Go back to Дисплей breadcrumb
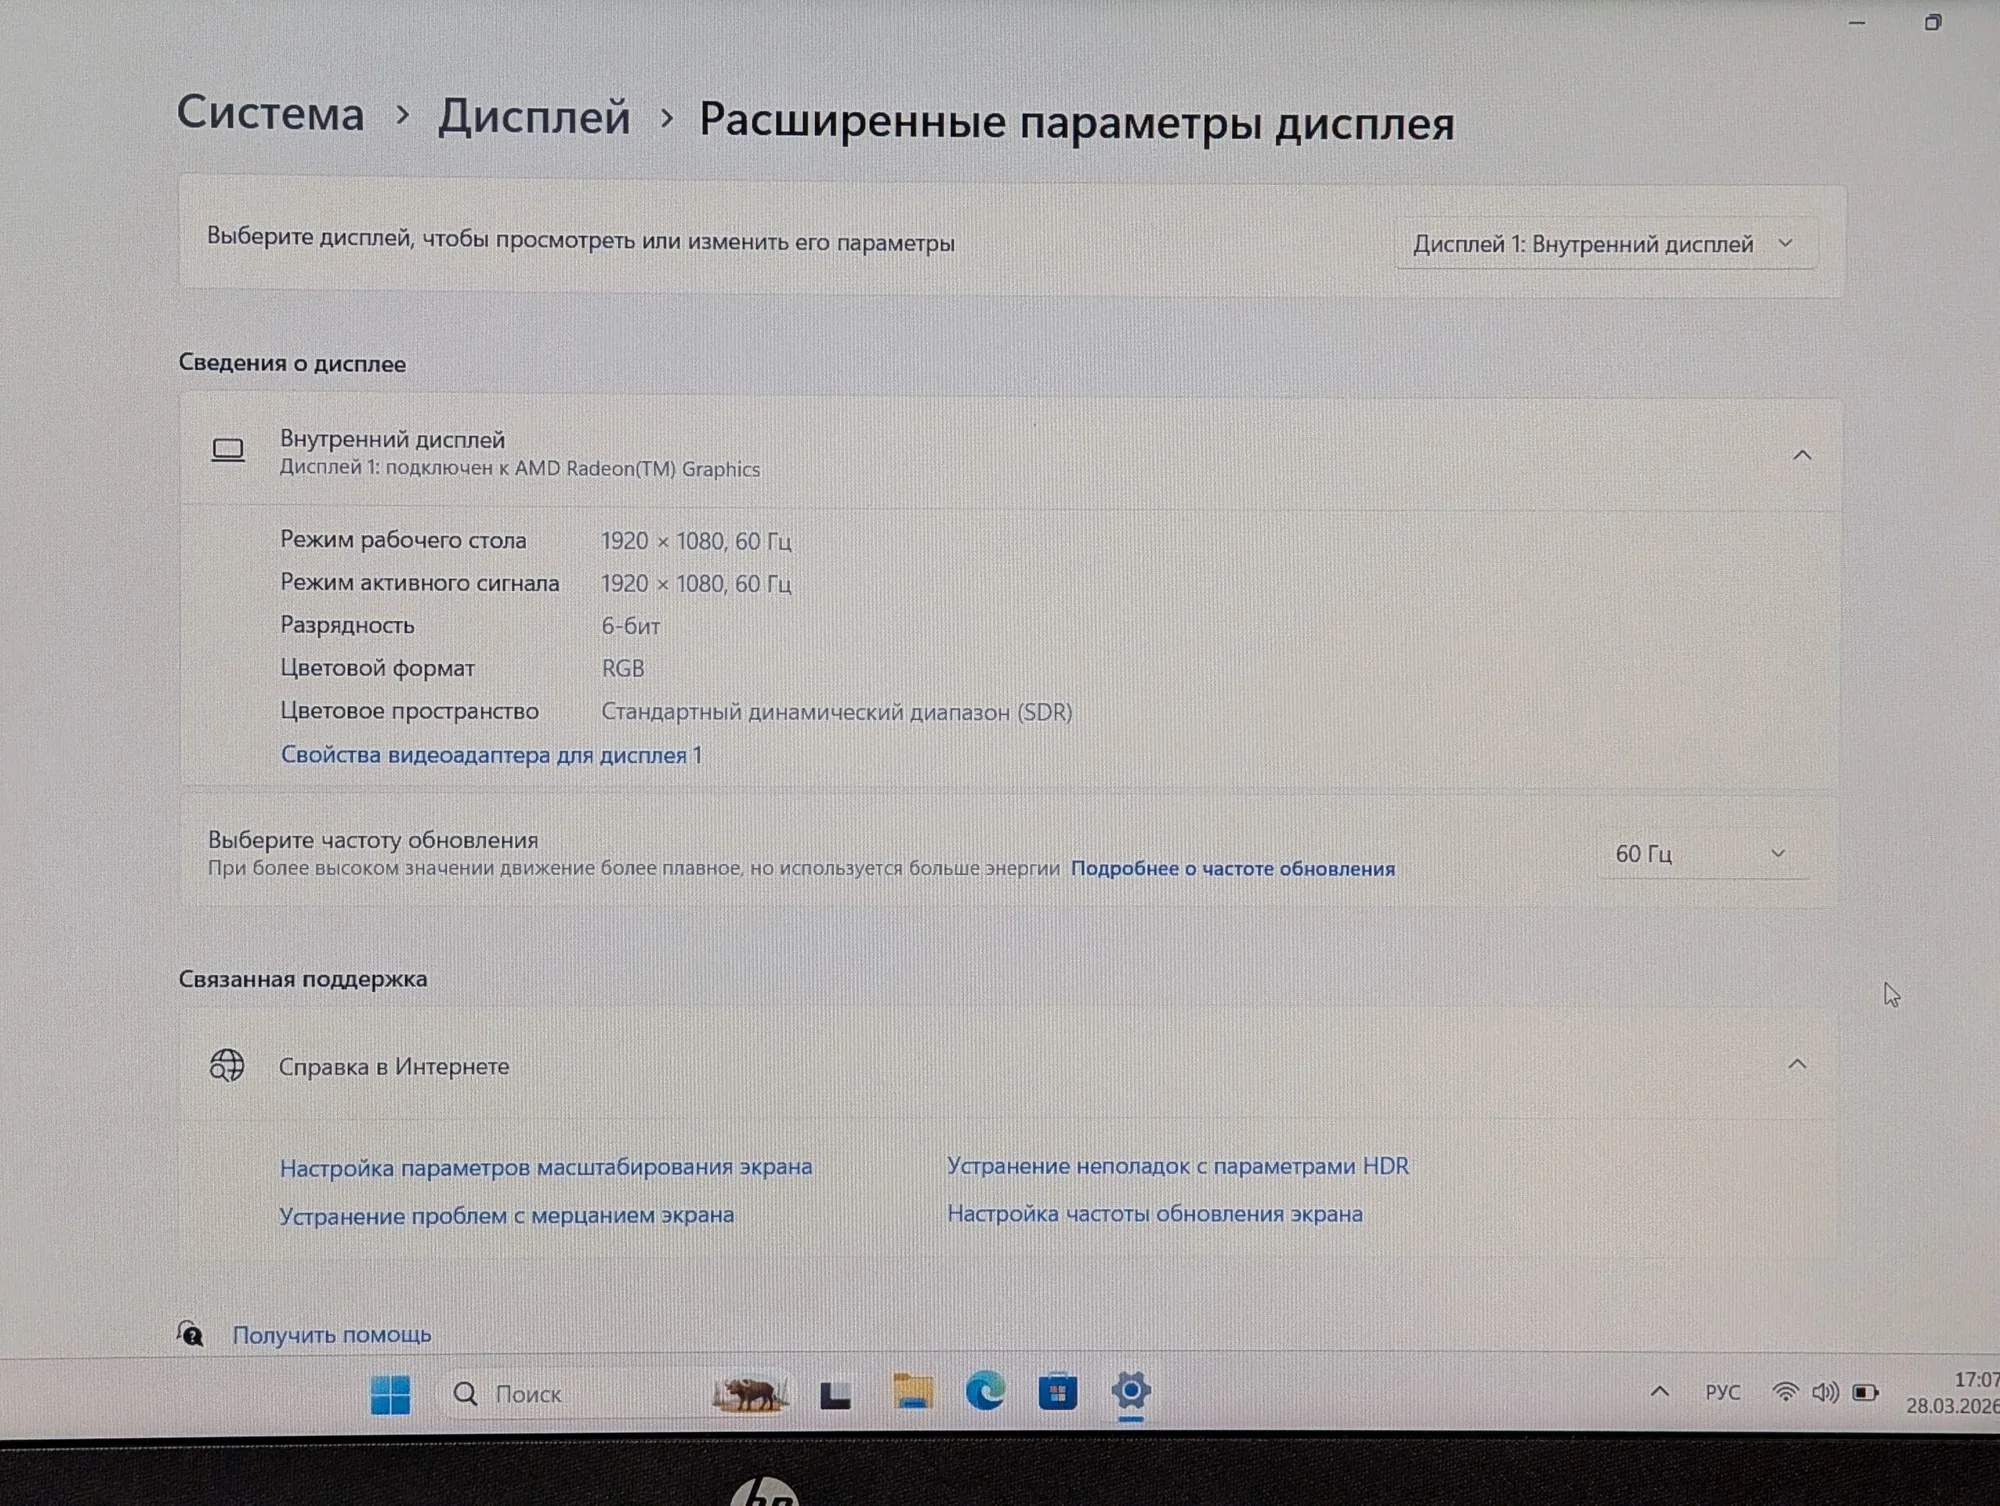Viewport: 2000px width, 1506px height. click(534, 117)
